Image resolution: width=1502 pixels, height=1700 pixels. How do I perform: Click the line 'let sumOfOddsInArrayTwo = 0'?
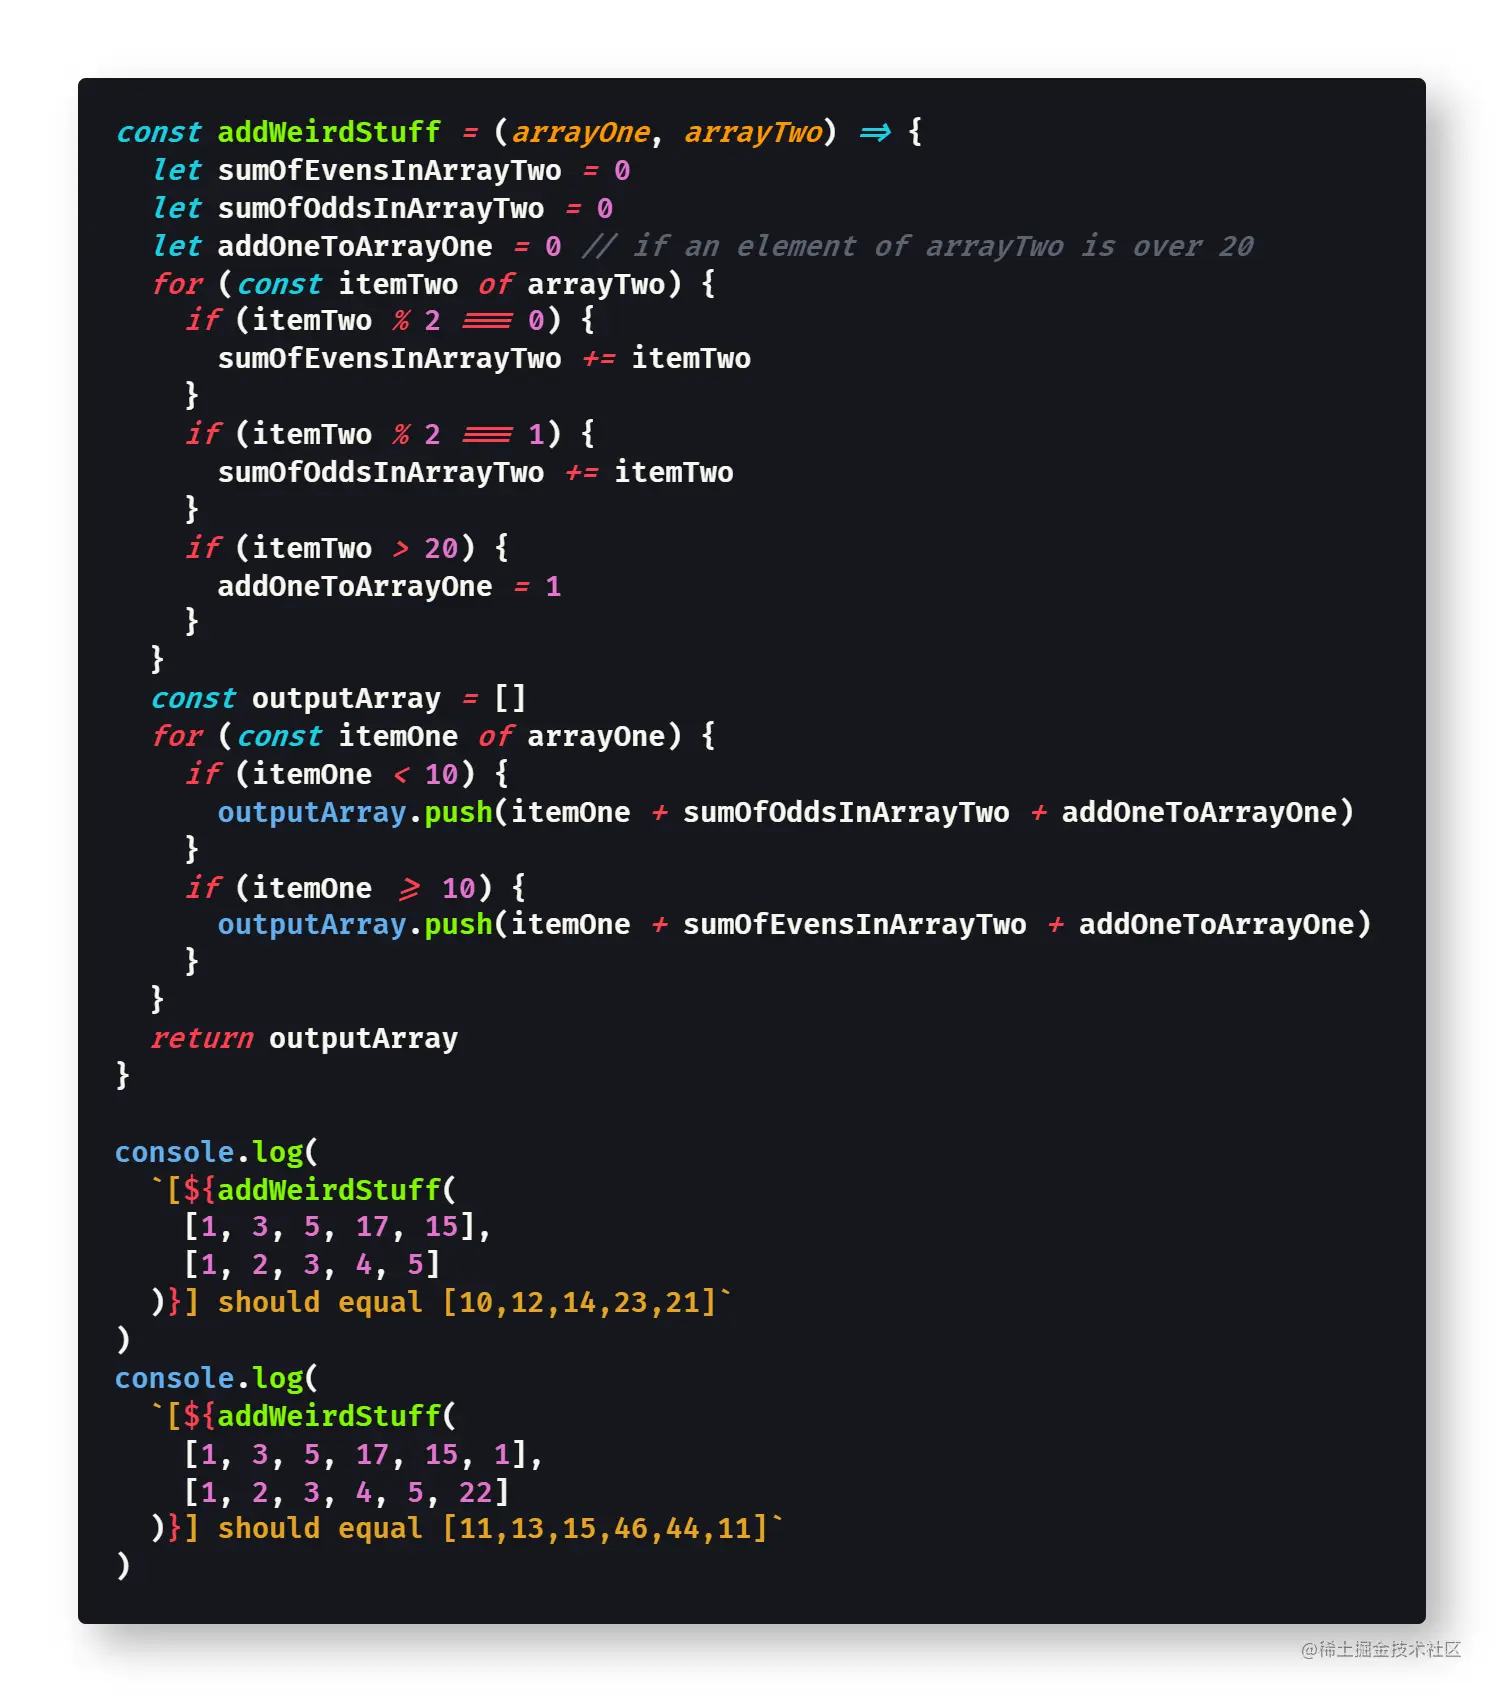[382, 208]
